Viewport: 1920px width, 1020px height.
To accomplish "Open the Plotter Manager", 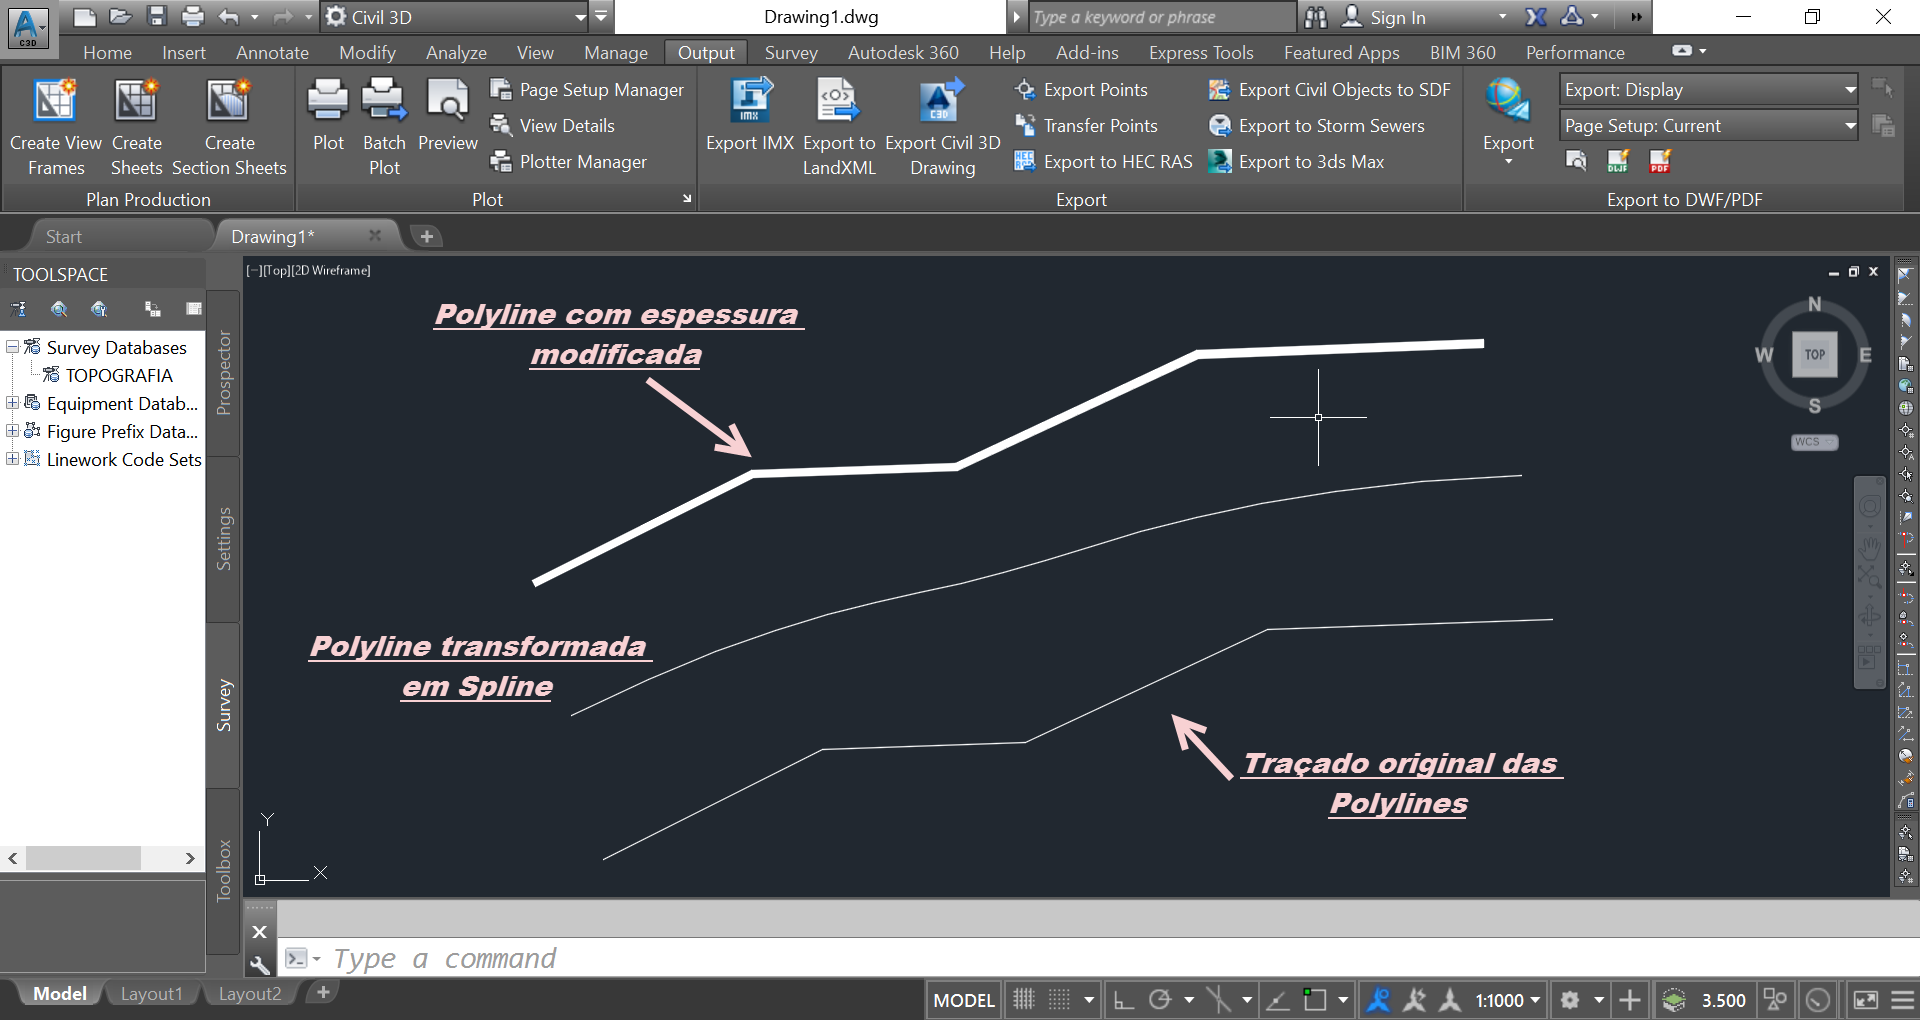I will 583,161.
